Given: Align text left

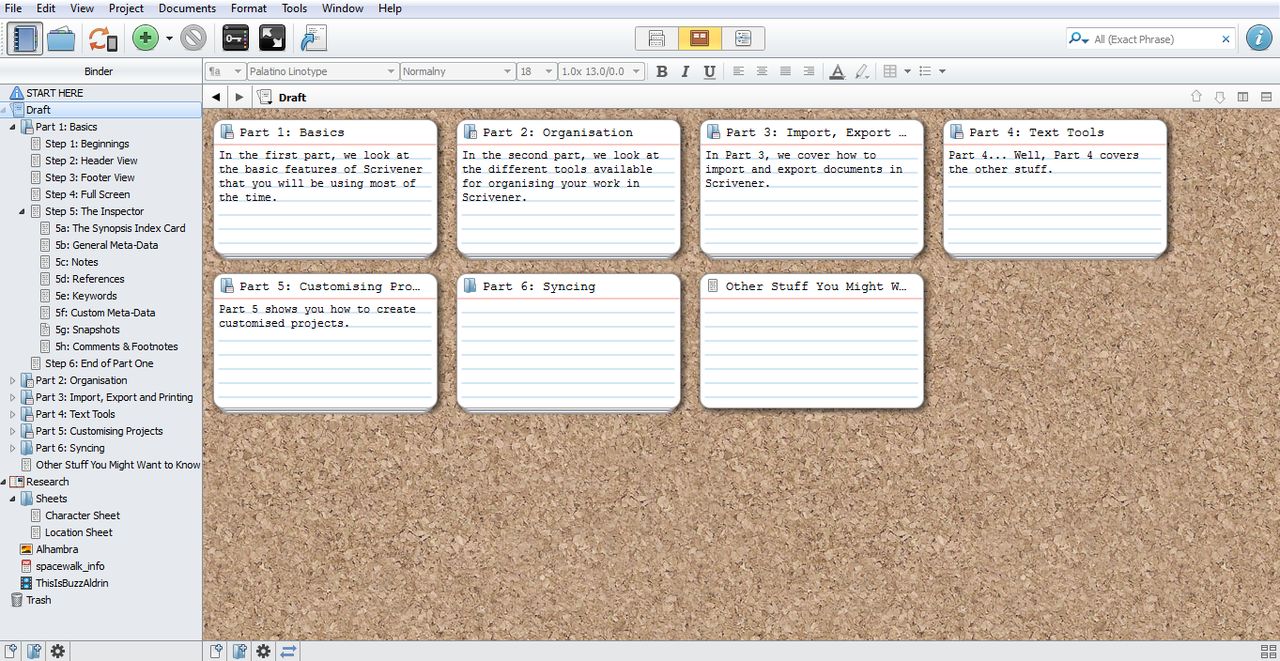Looking at the screenshot, I should [739, 71].
